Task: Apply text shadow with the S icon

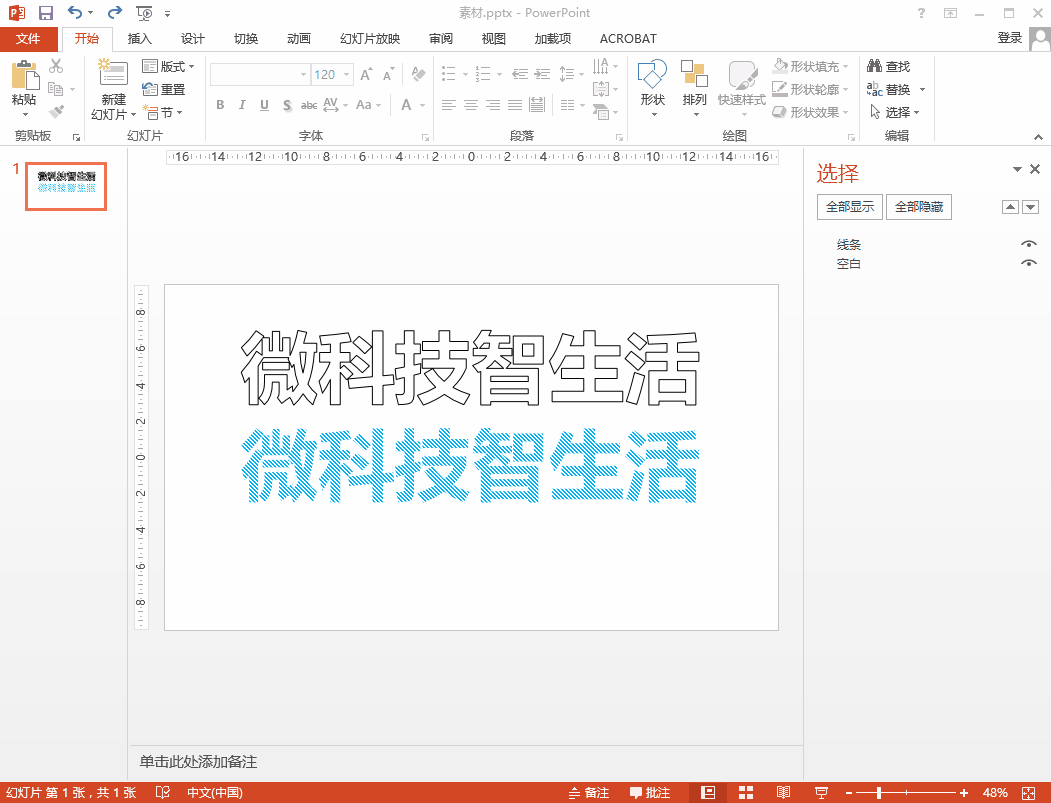Action: 287,105
